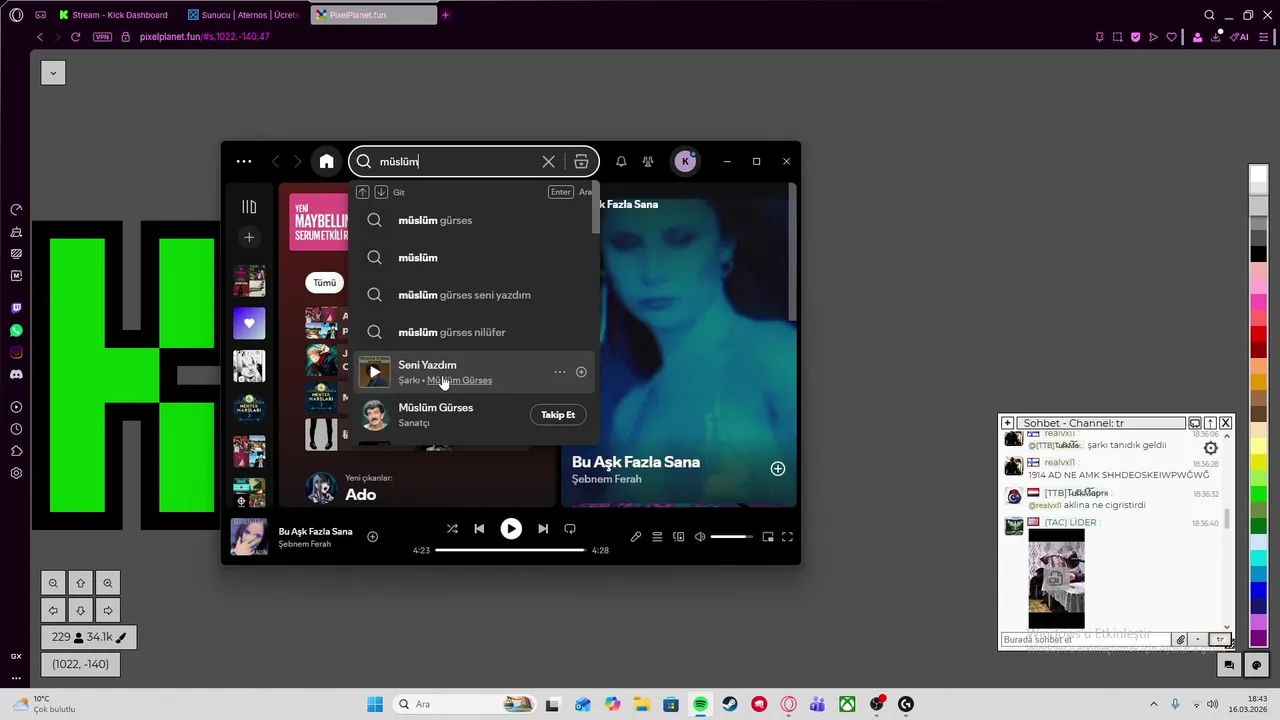Click the song progress bar
1280x720 pixels.
tap(510, 550)
